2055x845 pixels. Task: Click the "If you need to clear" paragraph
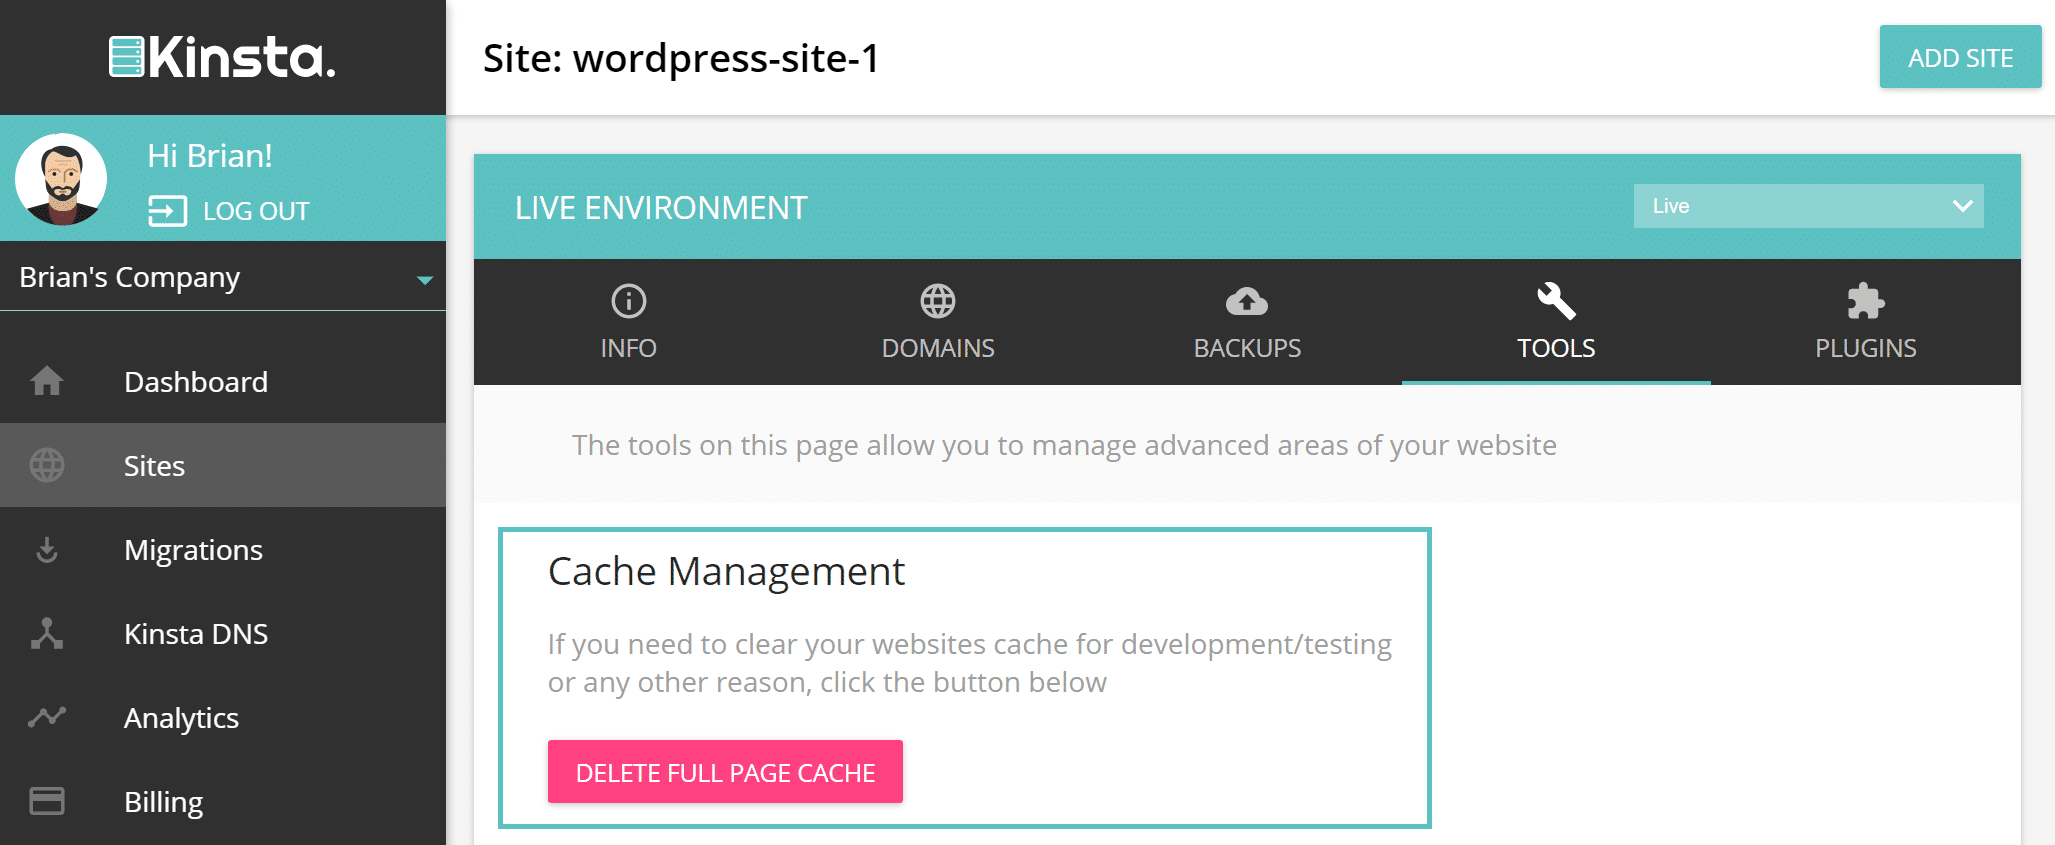click(970, 663)
